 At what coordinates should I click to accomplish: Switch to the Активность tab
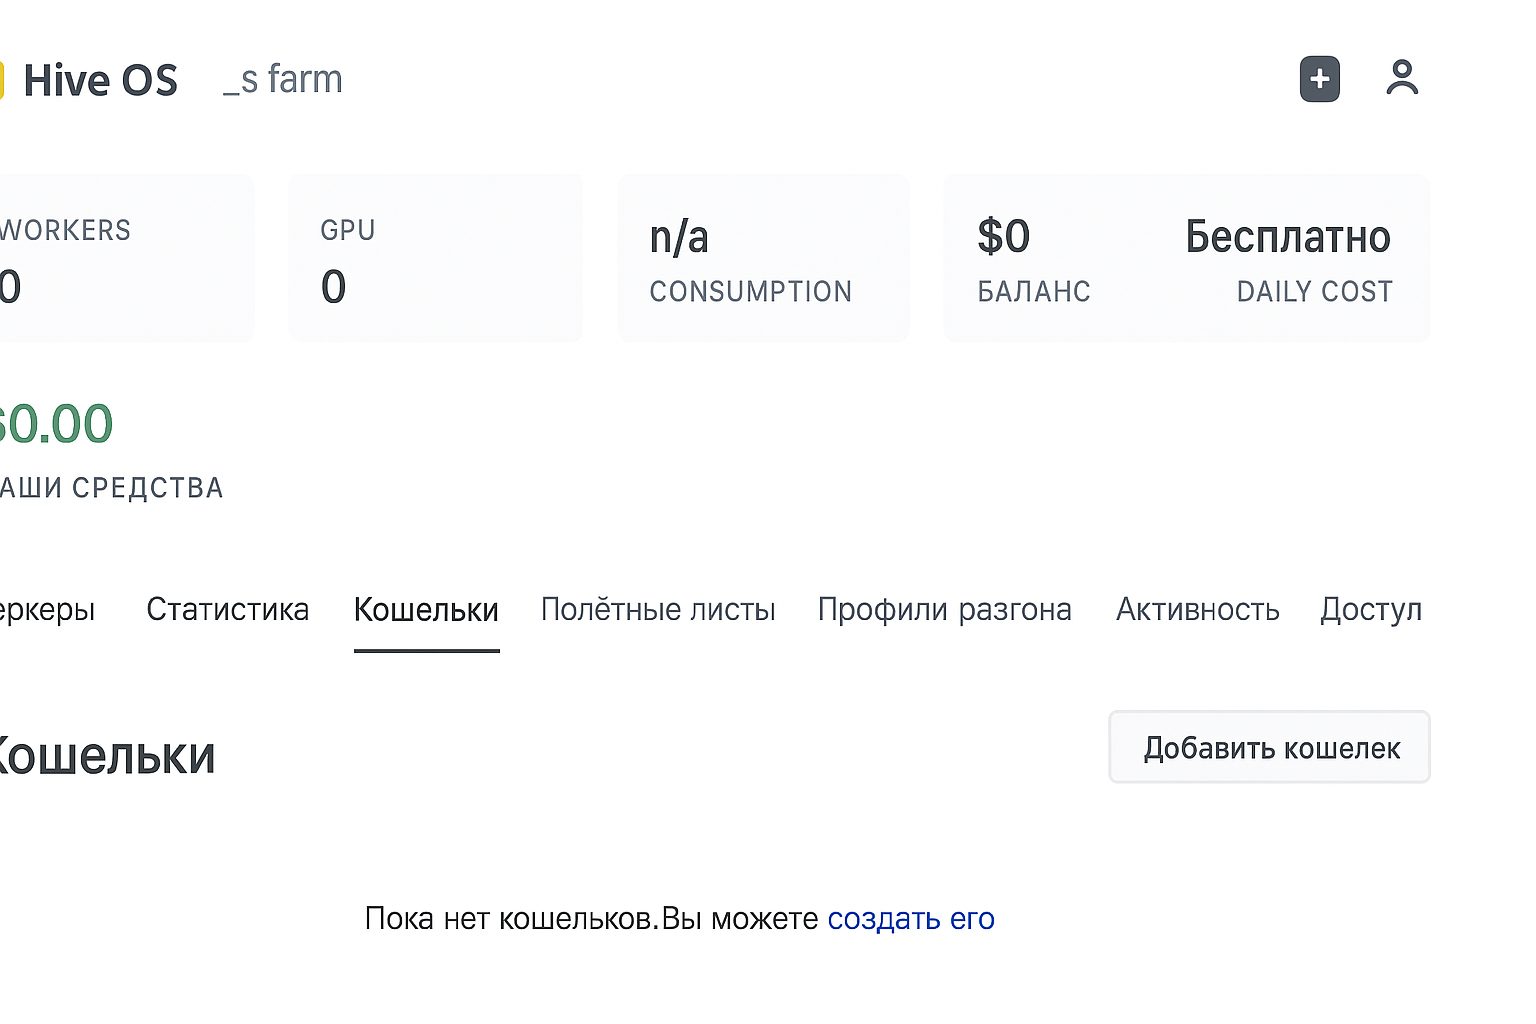coord(1197,609)
